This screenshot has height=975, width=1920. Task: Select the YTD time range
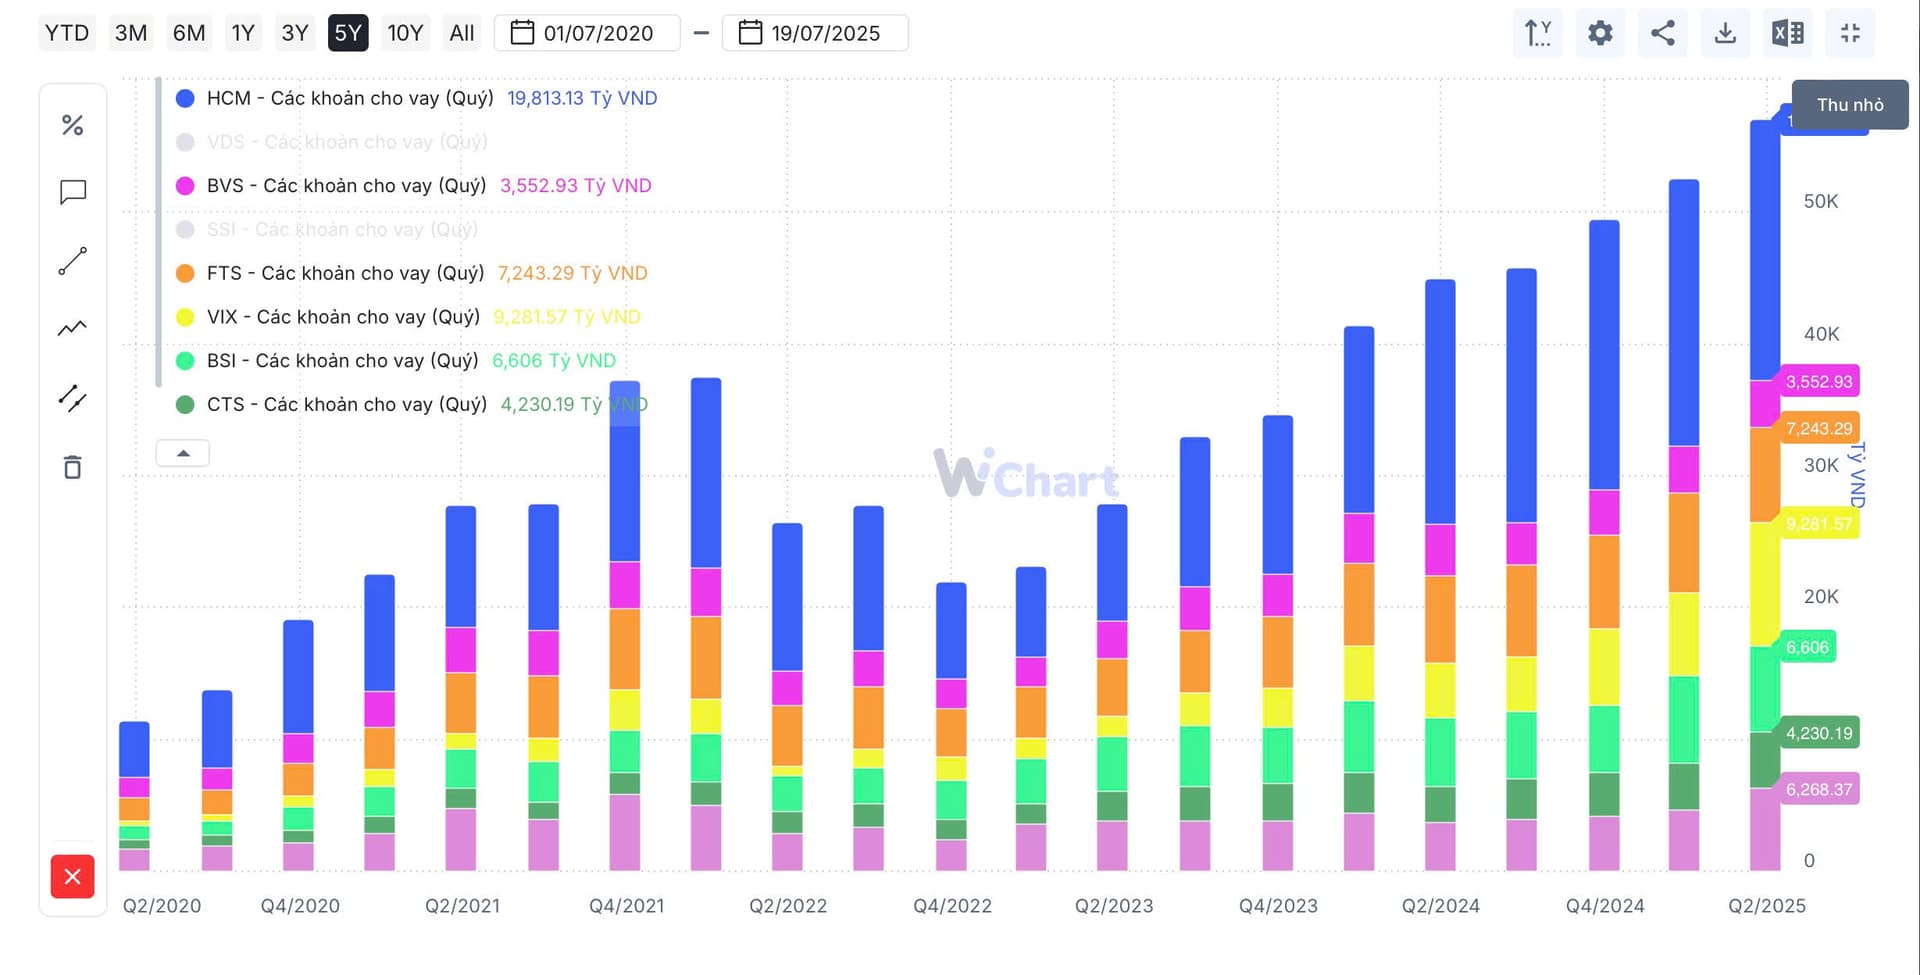(67, 33)
